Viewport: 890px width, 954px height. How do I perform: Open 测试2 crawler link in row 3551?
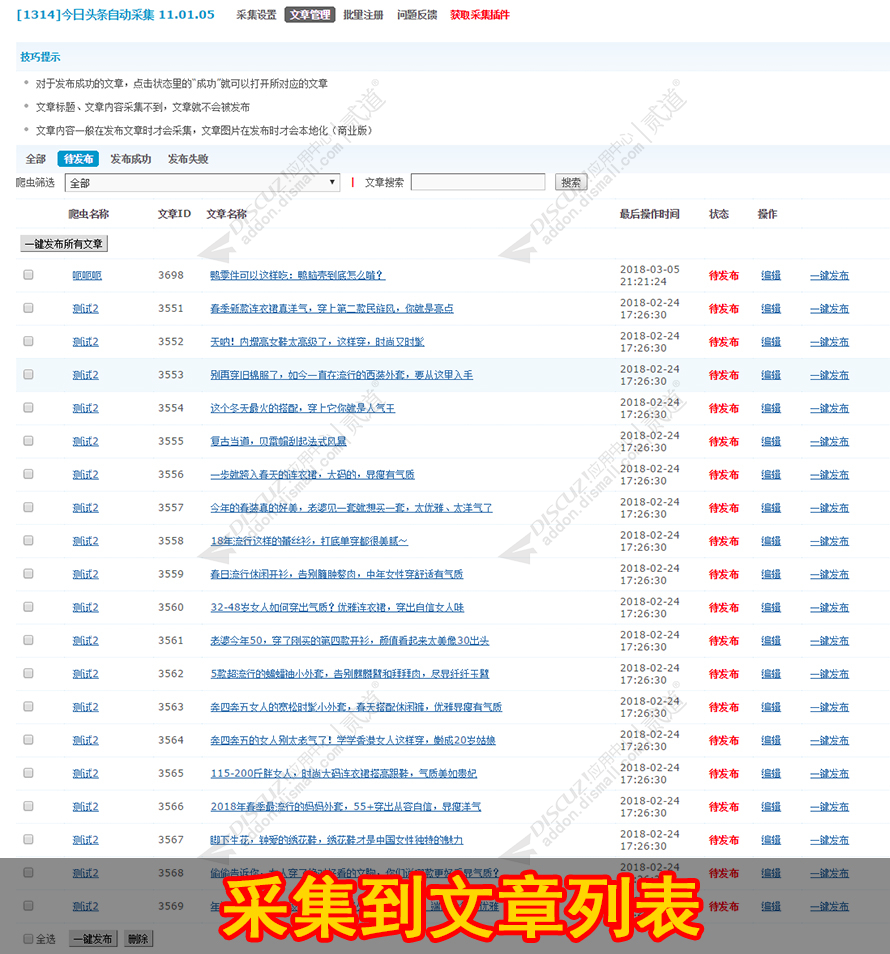pos(85,308)
